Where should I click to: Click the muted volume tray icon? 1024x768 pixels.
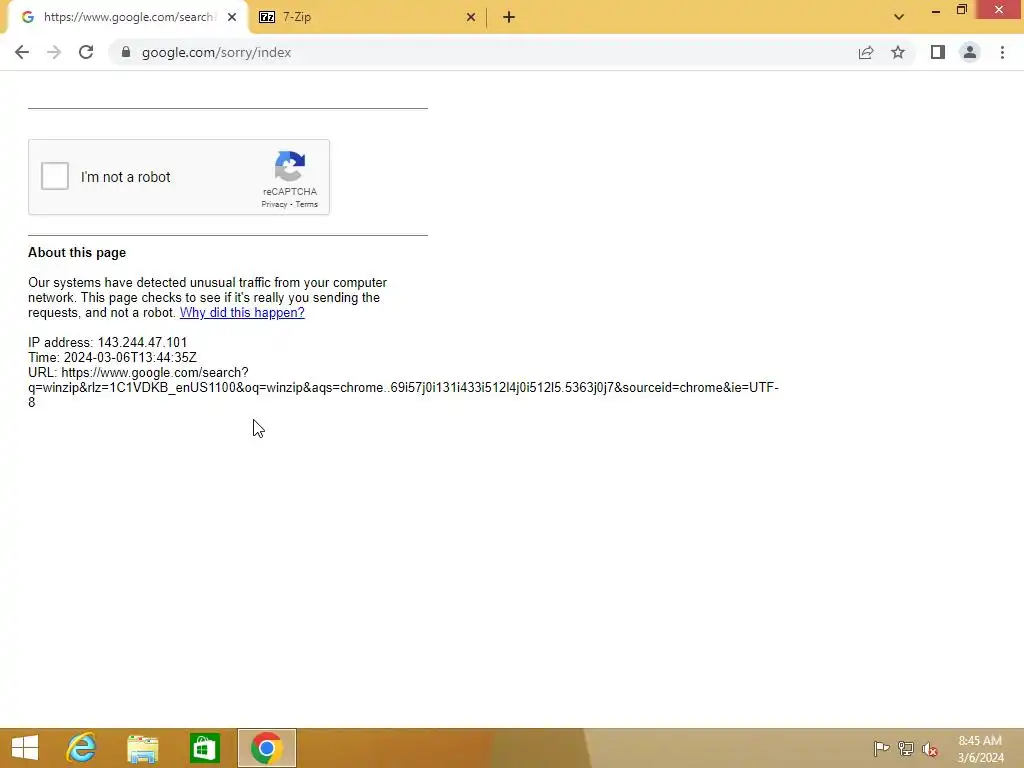click(930, 749)
